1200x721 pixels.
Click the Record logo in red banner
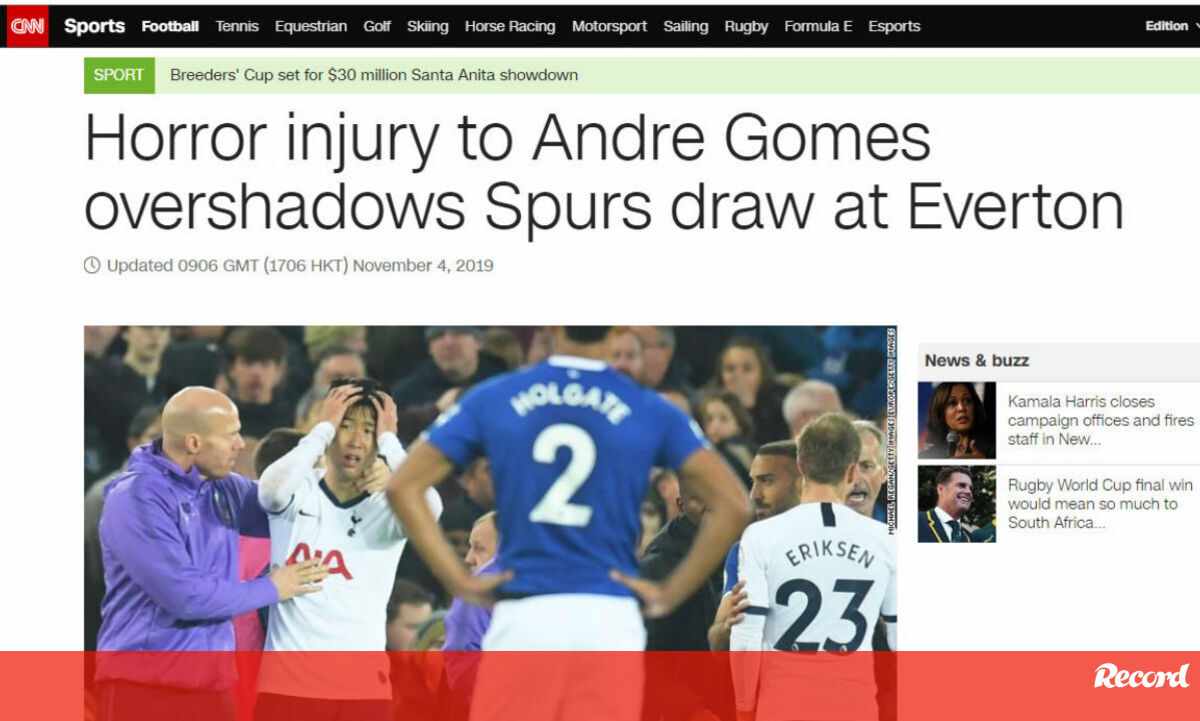pyautogui.click(x=1141, y=677)
